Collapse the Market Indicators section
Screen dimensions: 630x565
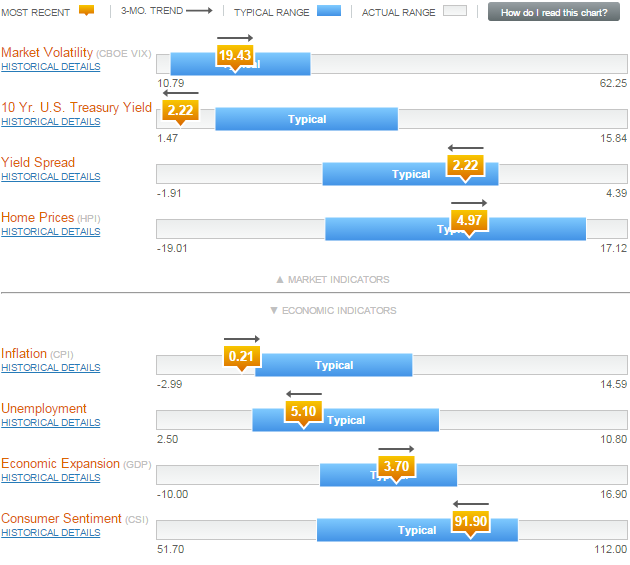click(332, 280)
